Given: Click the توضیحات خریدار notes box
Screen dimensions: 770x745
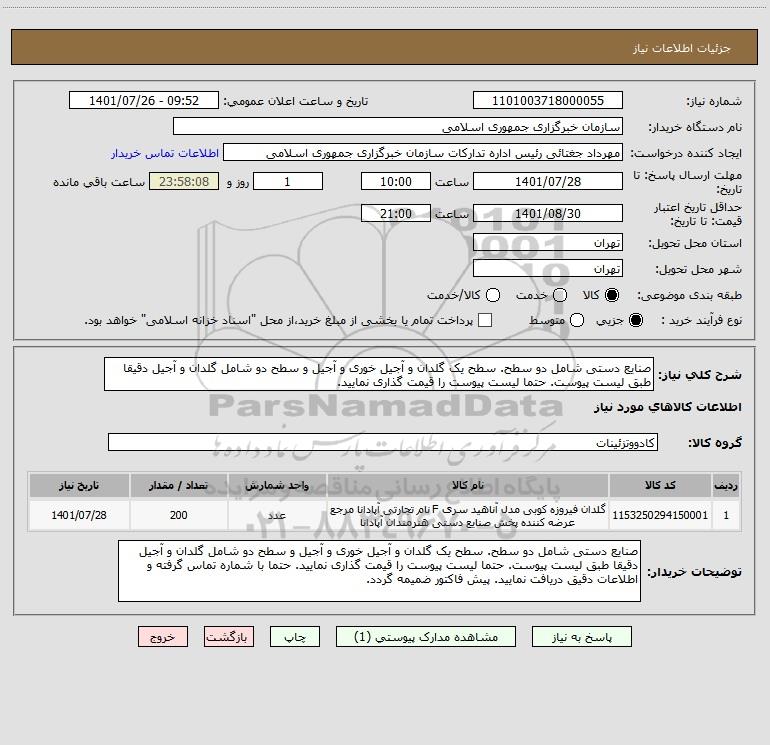Looking at the screenshot, I should (380, 571).
